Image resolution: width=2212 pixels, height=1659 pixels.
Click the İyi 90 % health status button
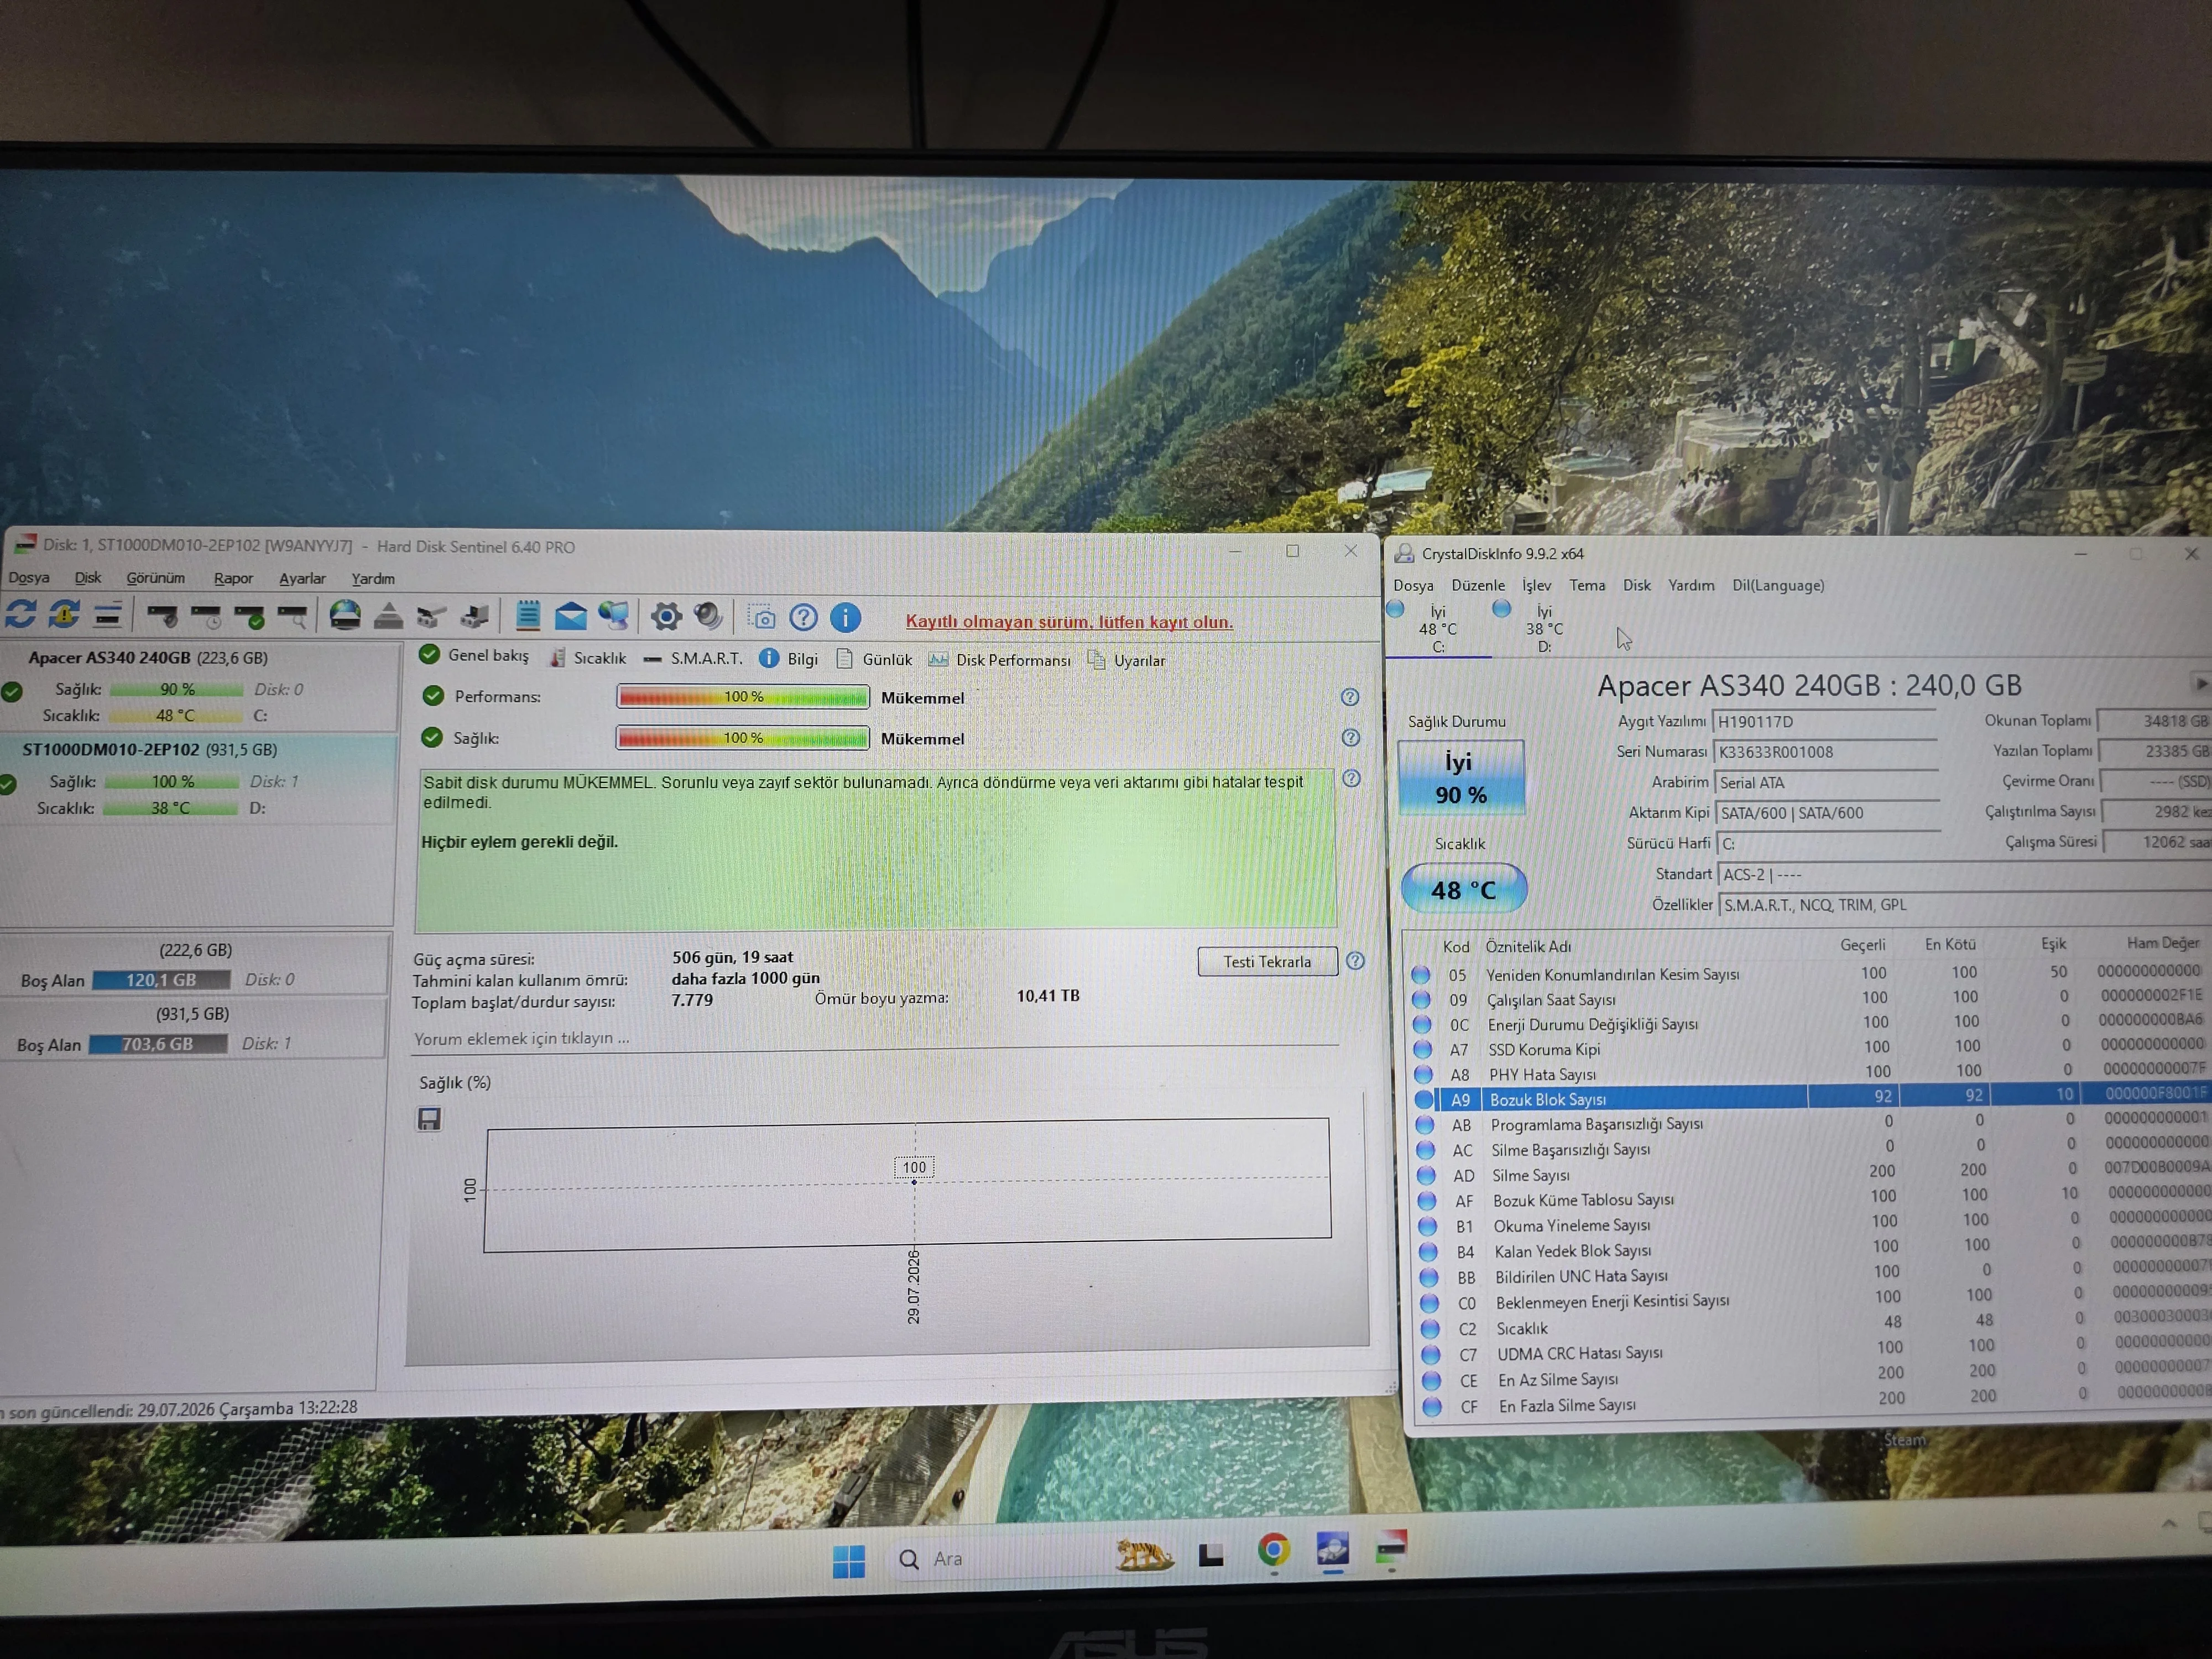(1460, 777)
